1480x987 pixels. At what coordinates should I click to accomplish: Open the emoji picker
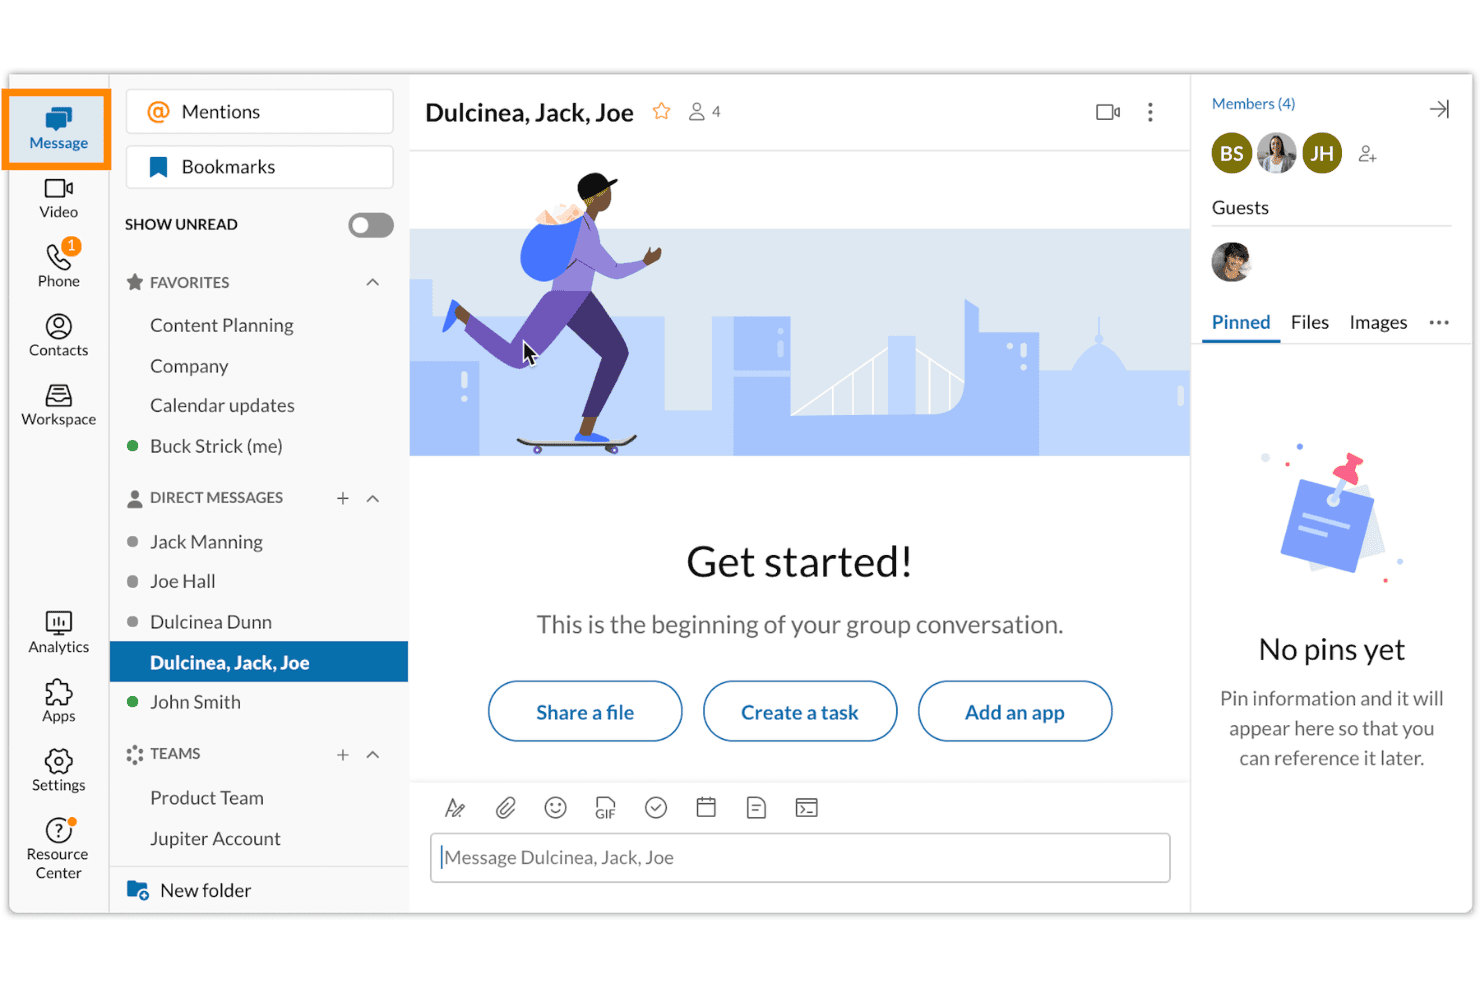point(555,807)
